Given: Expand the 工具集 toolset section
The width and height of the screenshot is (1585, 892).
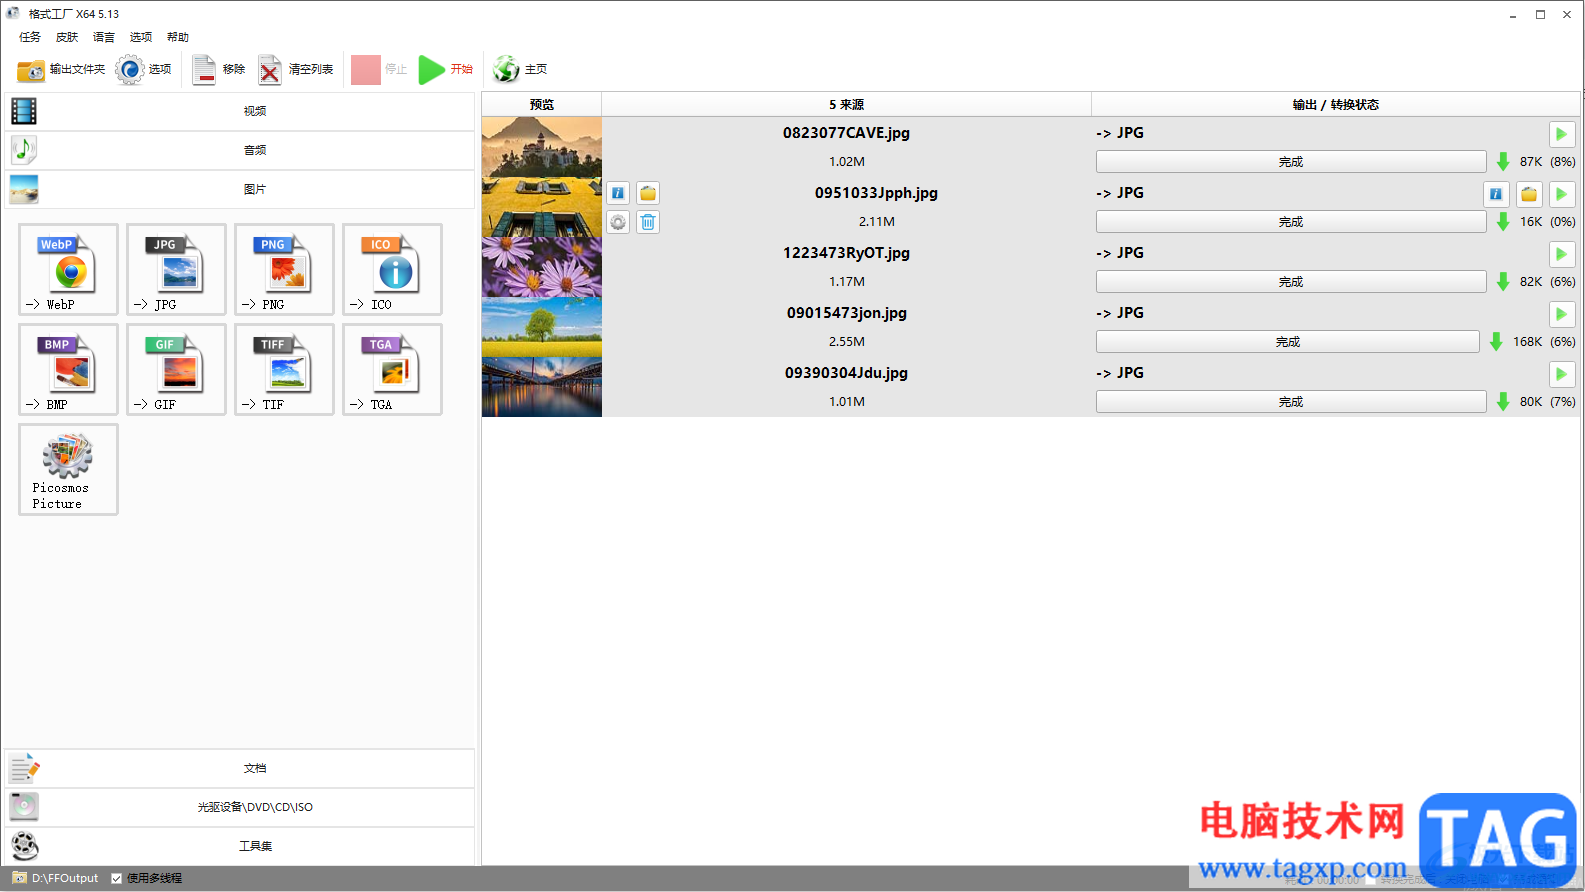Looking at the screenshot, I should 240,846.
